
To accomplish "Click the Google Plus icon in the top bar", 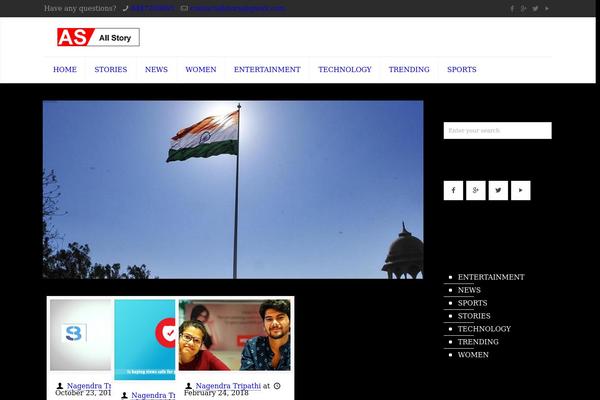I will point(523,8).
